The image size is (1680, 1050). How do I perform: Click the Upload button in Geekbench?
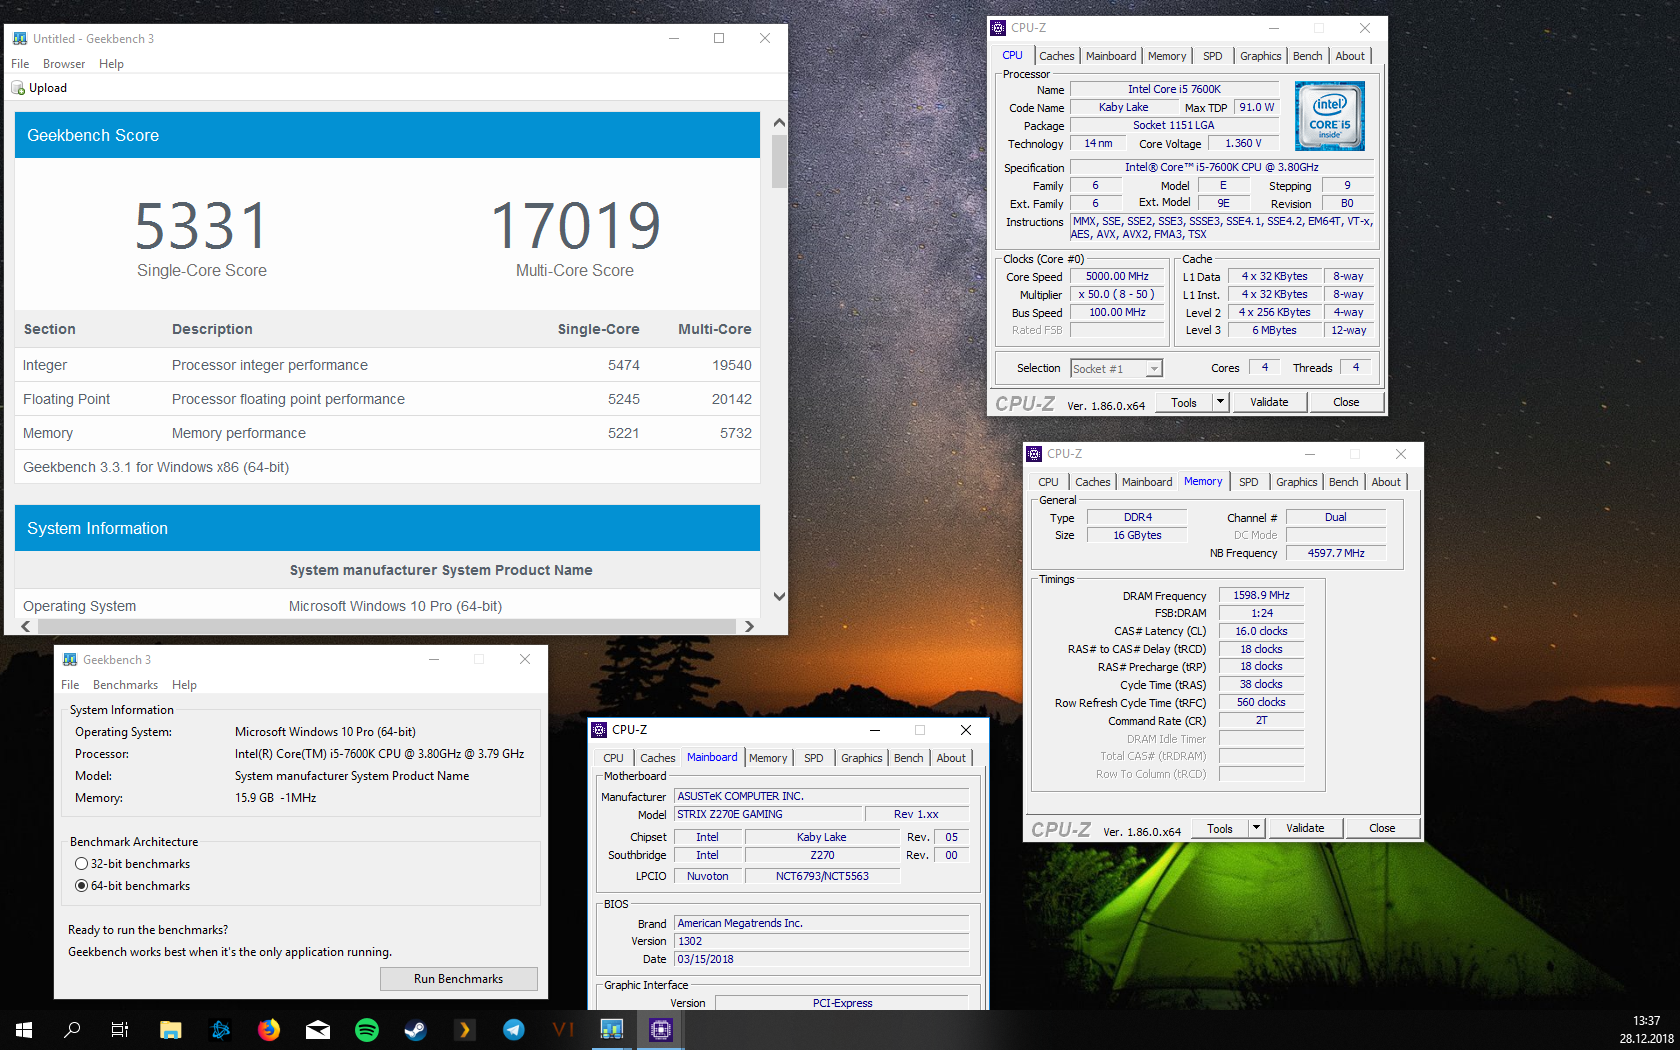[x=39, y=88]
